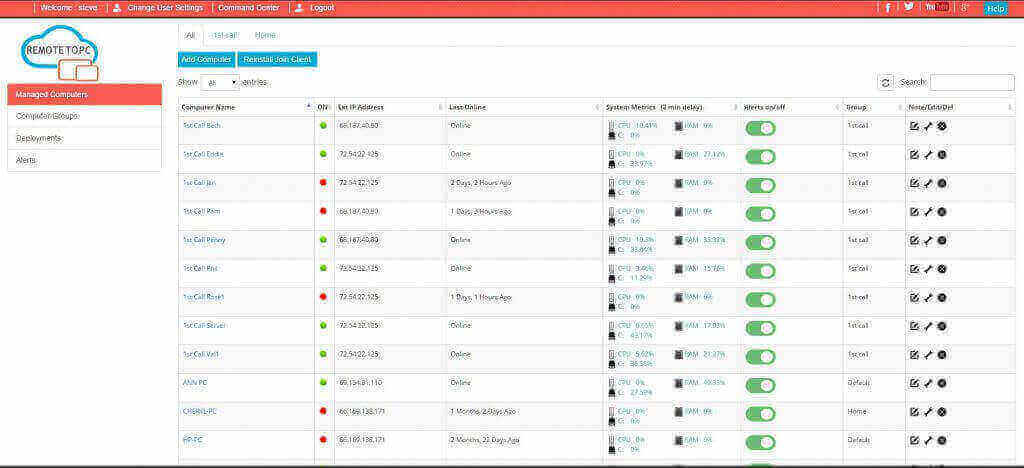Click the delete icon for 1st Call Jan
The height and width of the screenshot is (468, 1024).
click(942, 183)
